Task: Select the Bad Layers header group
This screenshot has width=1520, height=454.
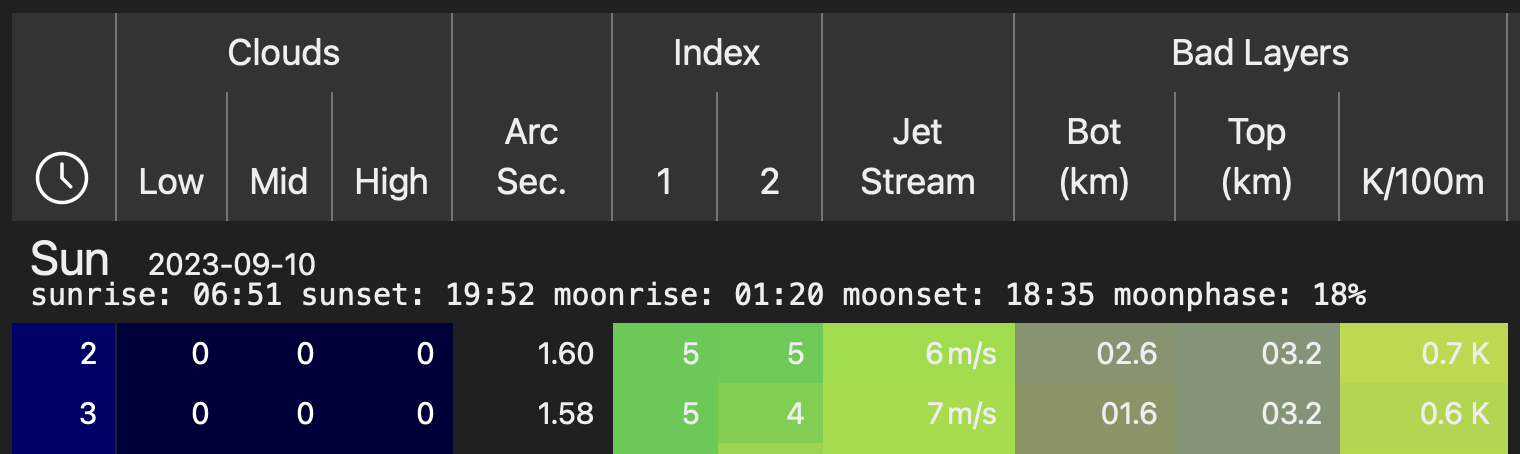Action: pyautogui.click(x=1260, y=52)
